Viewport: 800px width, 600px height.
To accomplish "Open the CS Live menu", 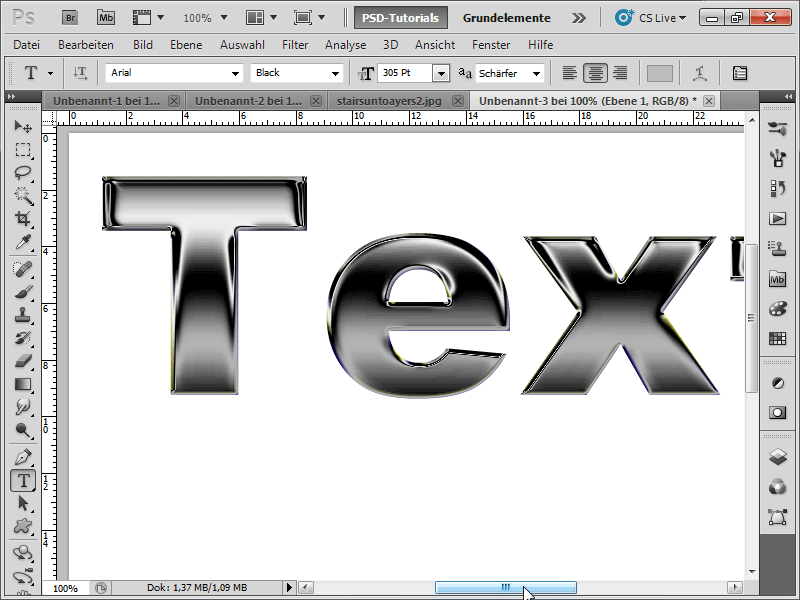I will (651, 18).
